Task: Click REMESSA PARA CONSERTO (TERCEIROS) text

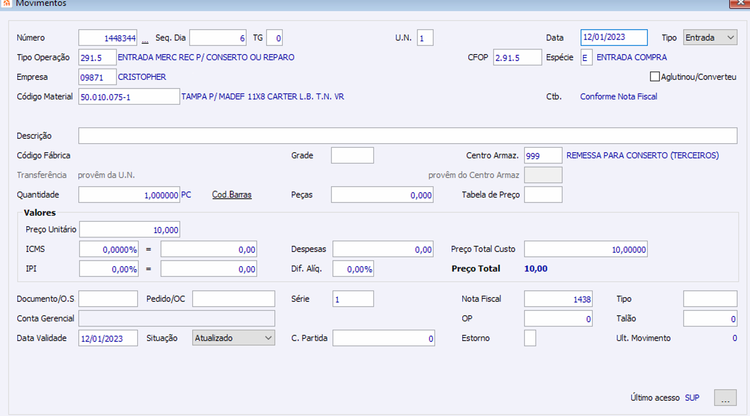Action: [x=642, y=155]
